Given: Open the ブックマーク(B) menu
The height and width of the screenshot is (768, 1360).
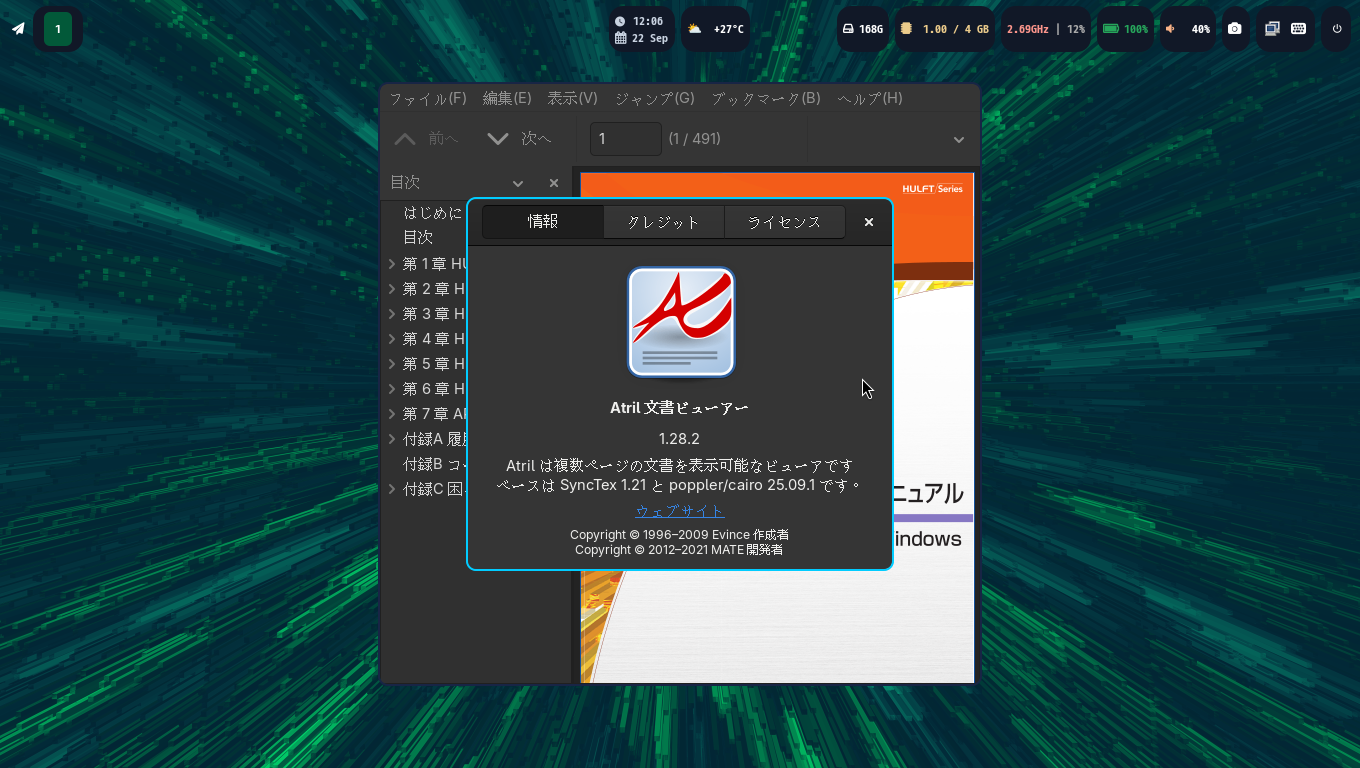Looking at the screenshot, I should tap(765, 98).
